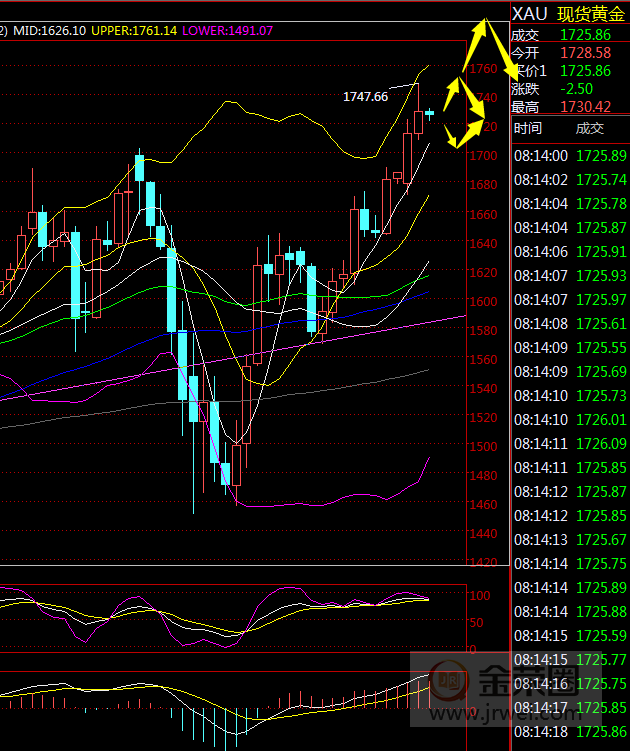Click the UPPER:1761.14 indicator label
The image size is (630, 751).
tap(134, 31)
